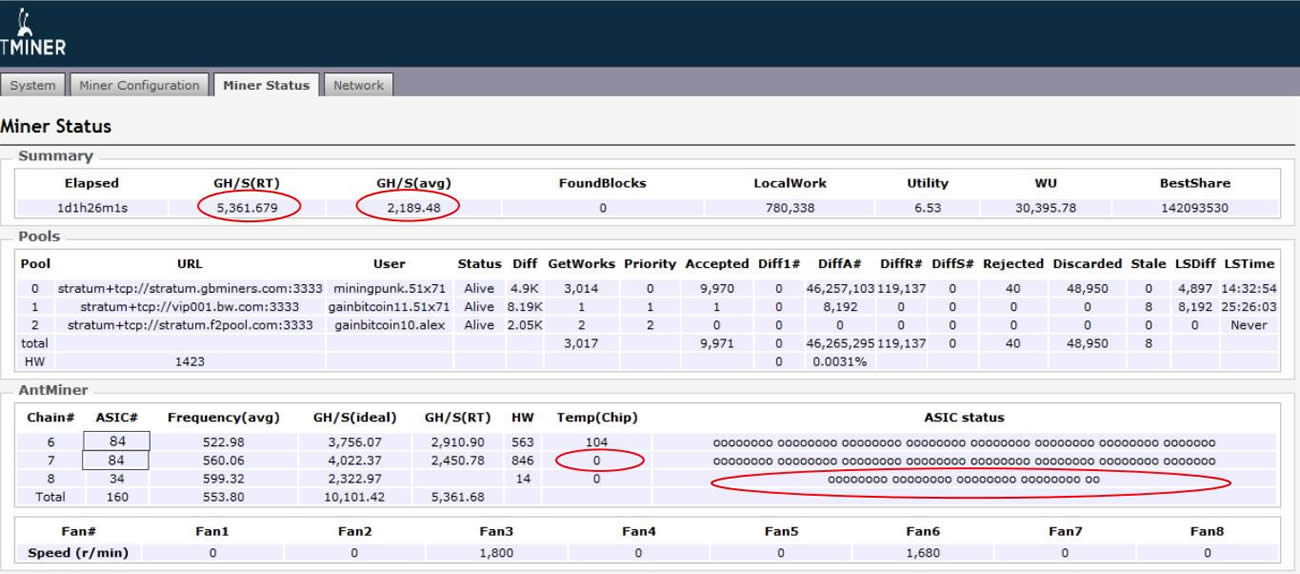Click the Fan3 speed value 1,800

pos(496,552)
